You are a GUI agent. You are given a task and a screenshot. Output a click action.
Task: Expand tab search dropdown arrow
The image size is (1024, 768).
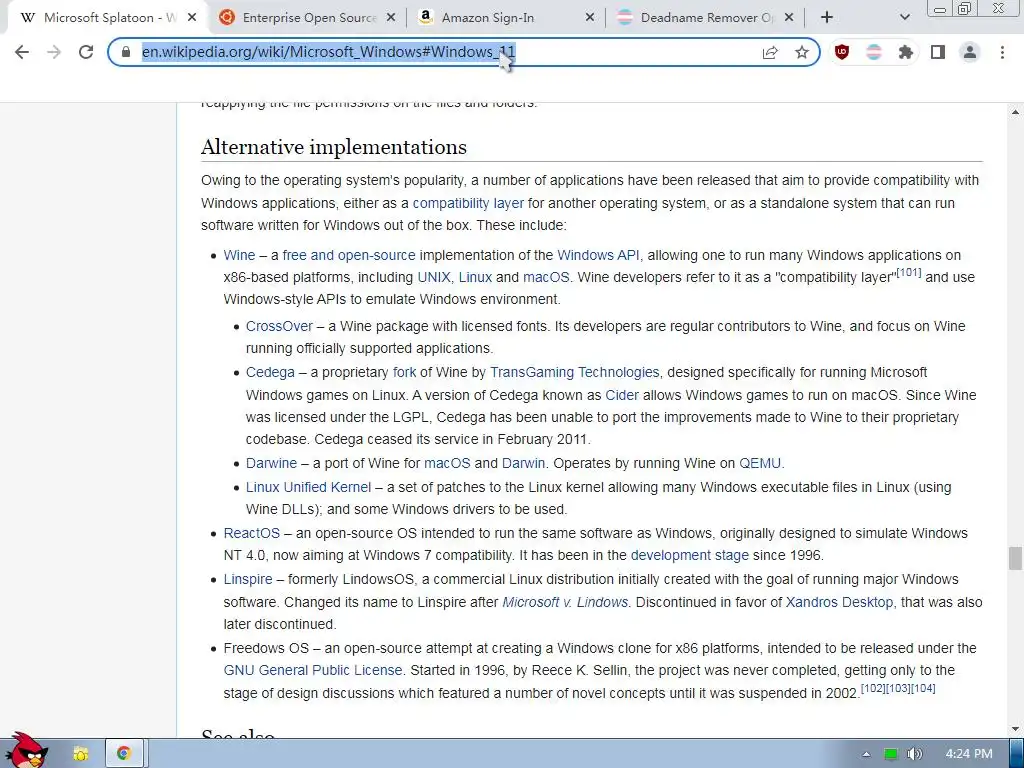pyautogui.click(x=904, y=18)
